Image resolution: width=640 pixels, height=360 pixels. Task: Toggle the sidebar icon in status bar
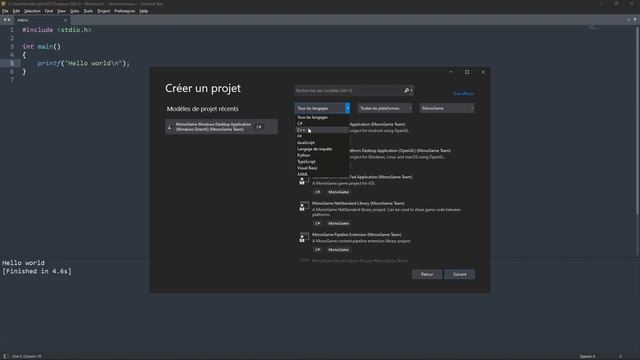[x=6, y=356]
